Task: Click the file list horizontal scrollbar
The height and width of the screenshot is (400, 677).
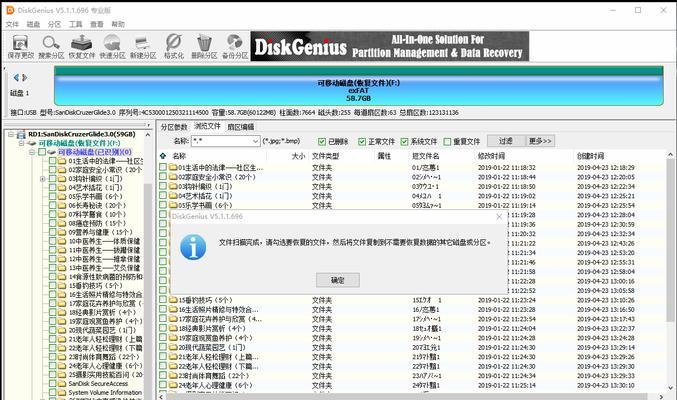Action: [x=406, y=397]
